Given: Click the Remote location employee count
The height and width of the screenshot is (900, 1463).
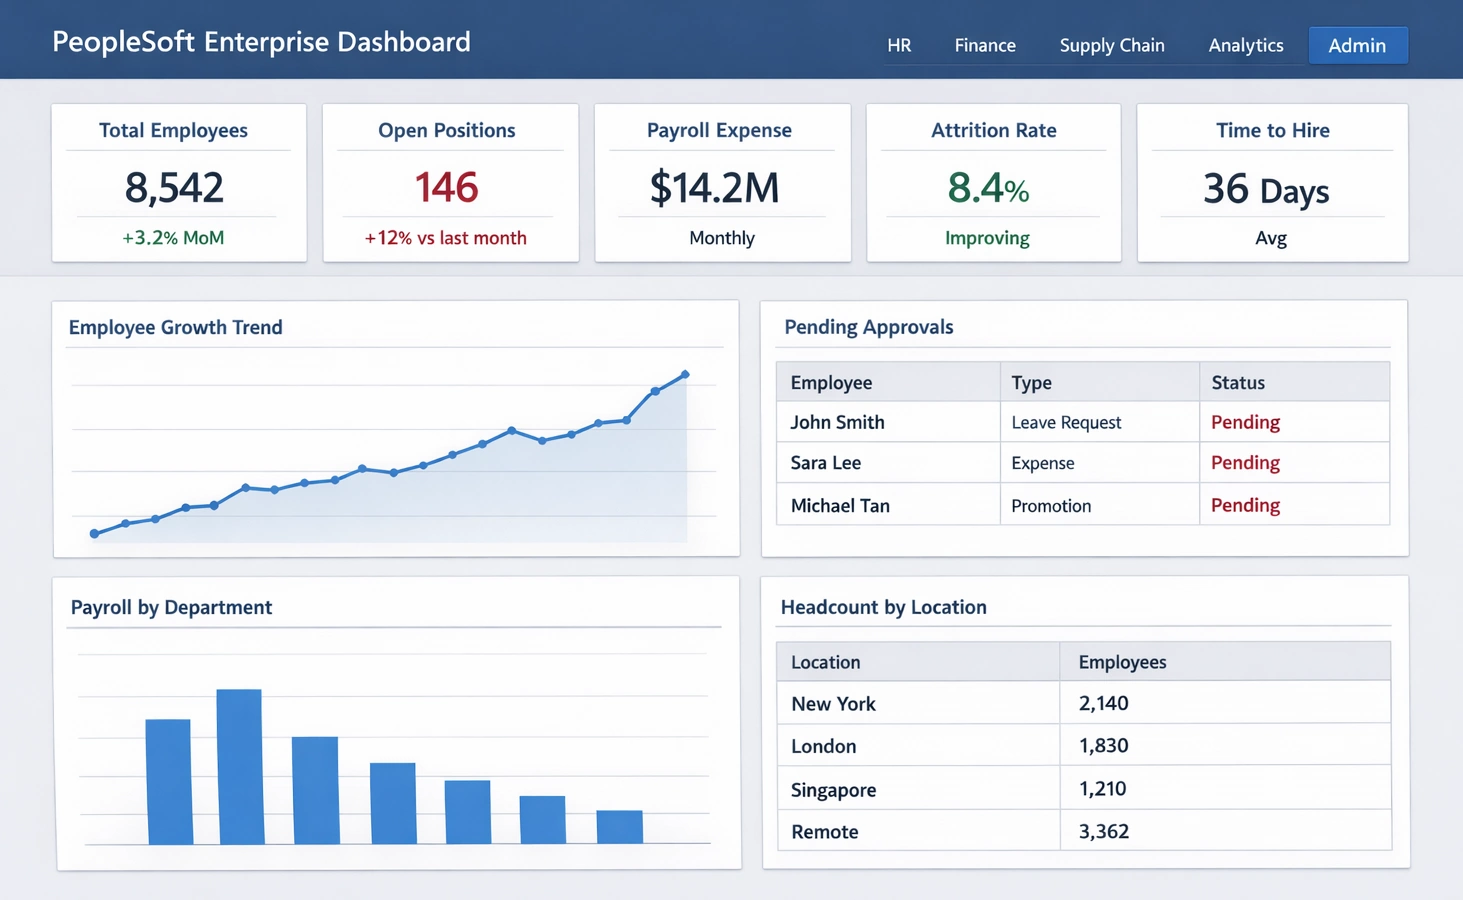Looking at the screenshot, I should coord(1102,831).
